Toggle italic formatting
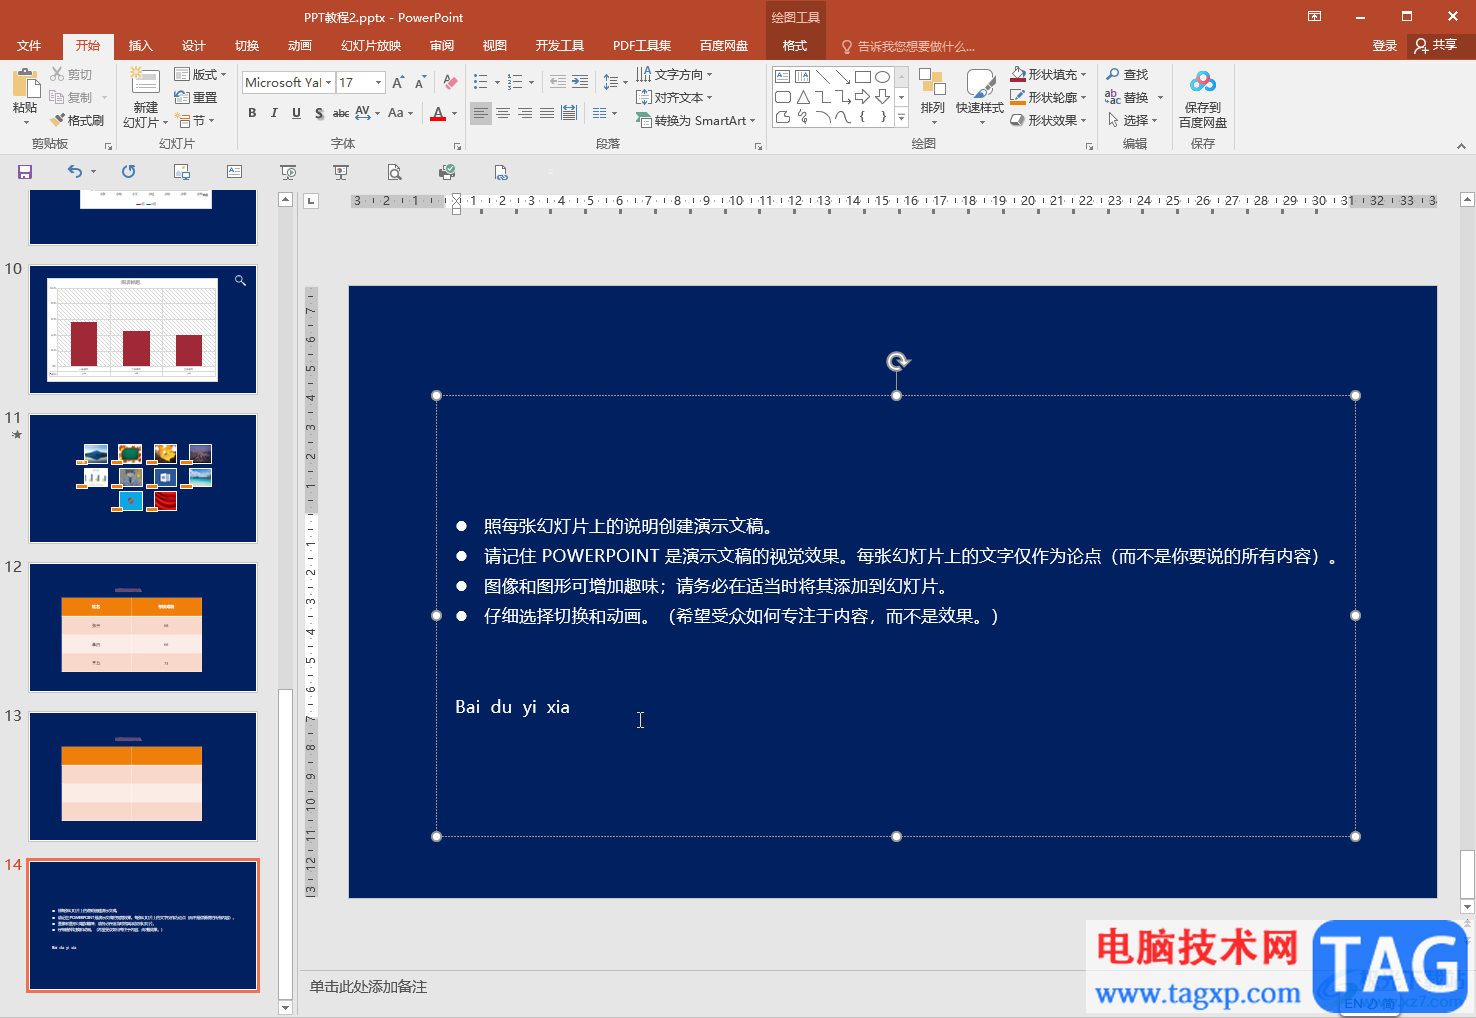The height and width of the screenshot is (1018, 1476). coord(274,113)
